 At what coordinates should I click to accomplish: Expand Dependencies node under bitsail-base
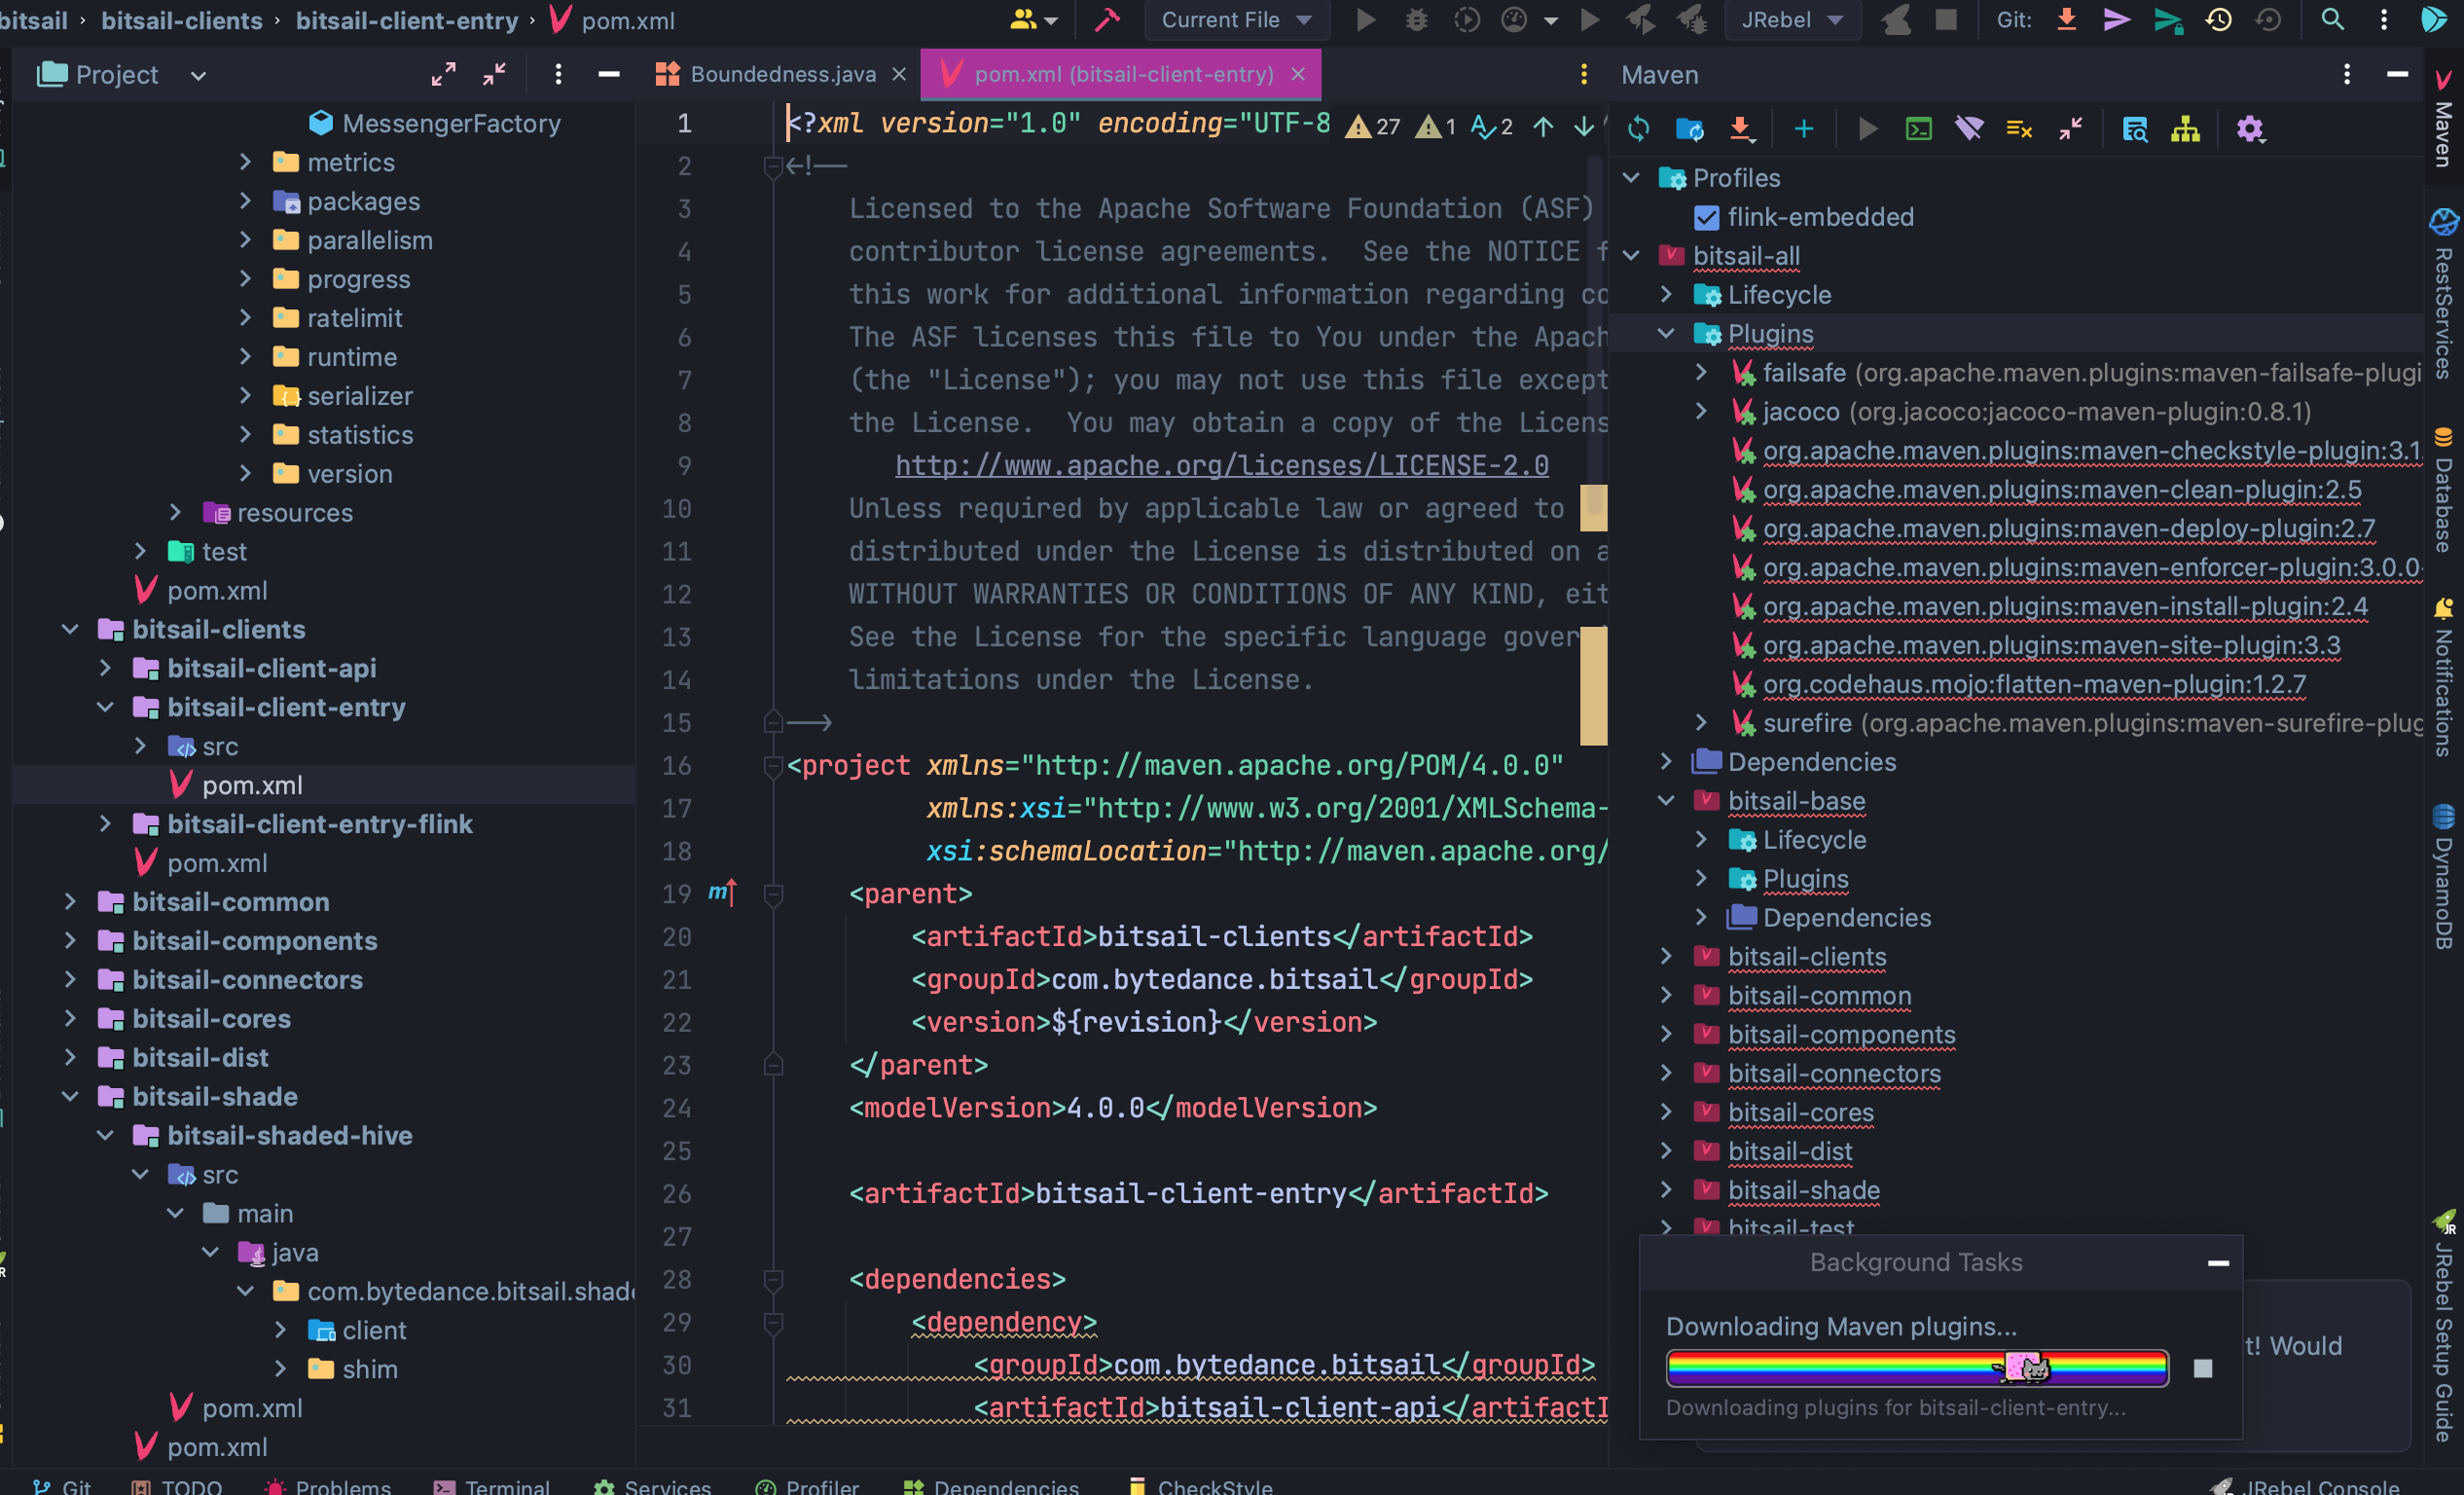click(x=1701, y=918)
